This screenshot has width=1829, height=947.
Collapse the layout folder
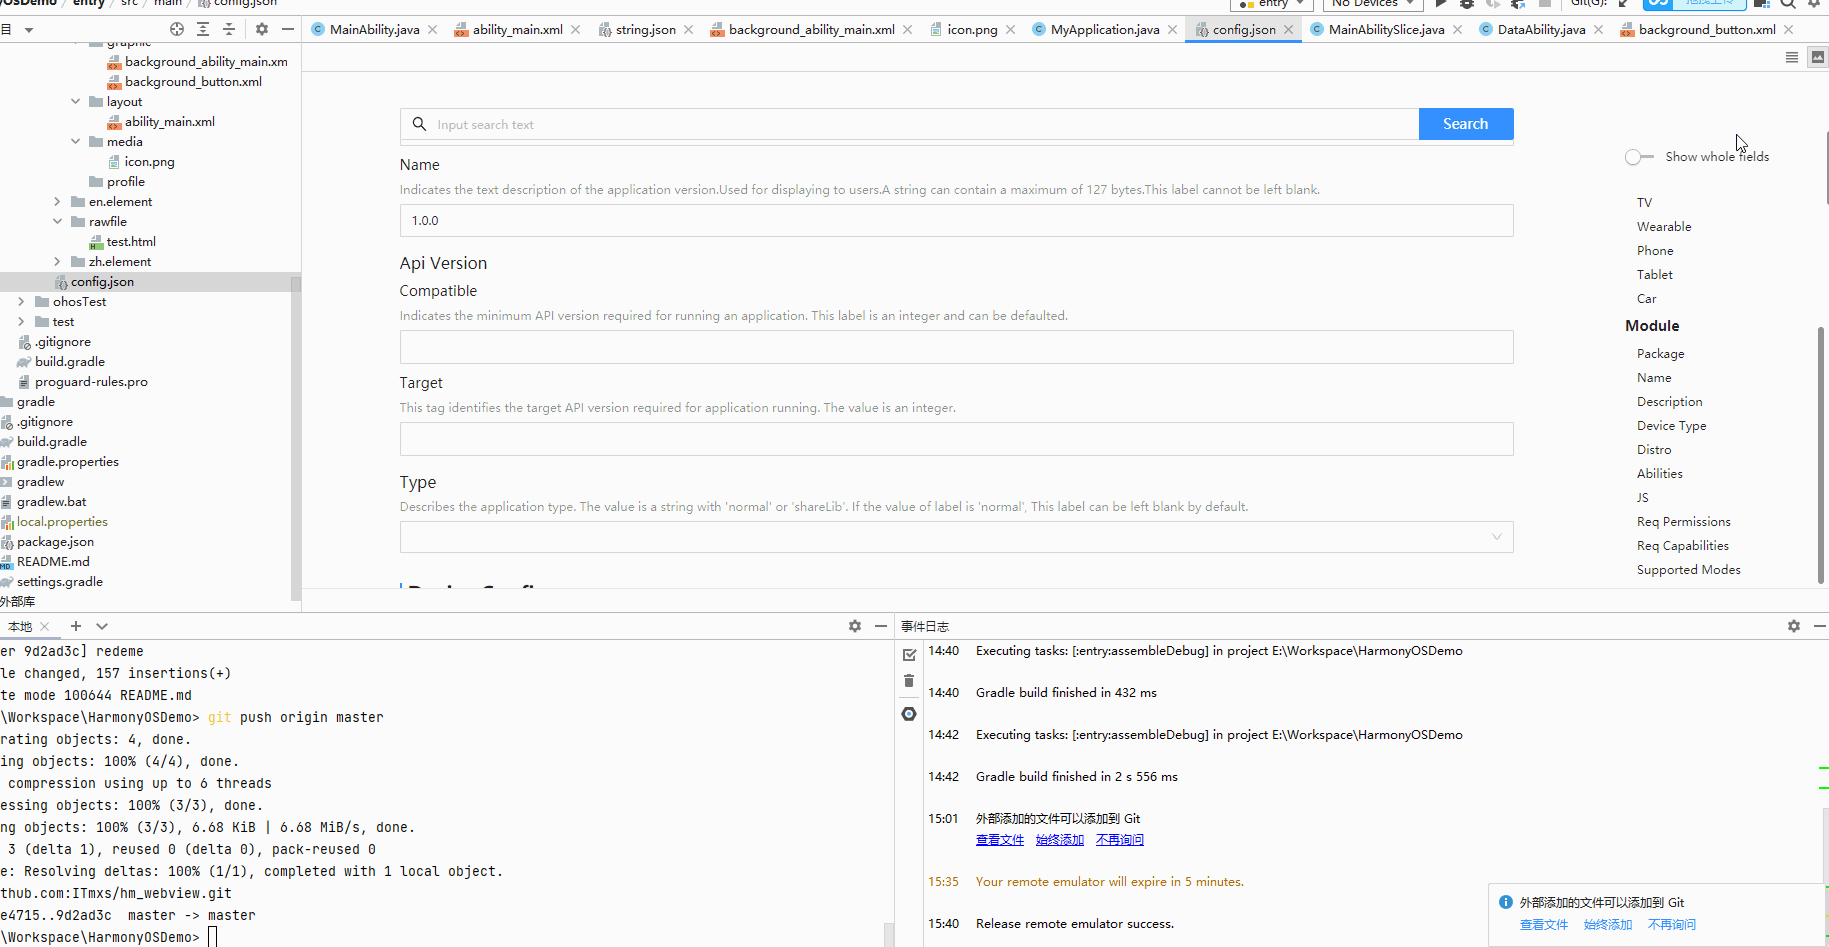point(76,101)
